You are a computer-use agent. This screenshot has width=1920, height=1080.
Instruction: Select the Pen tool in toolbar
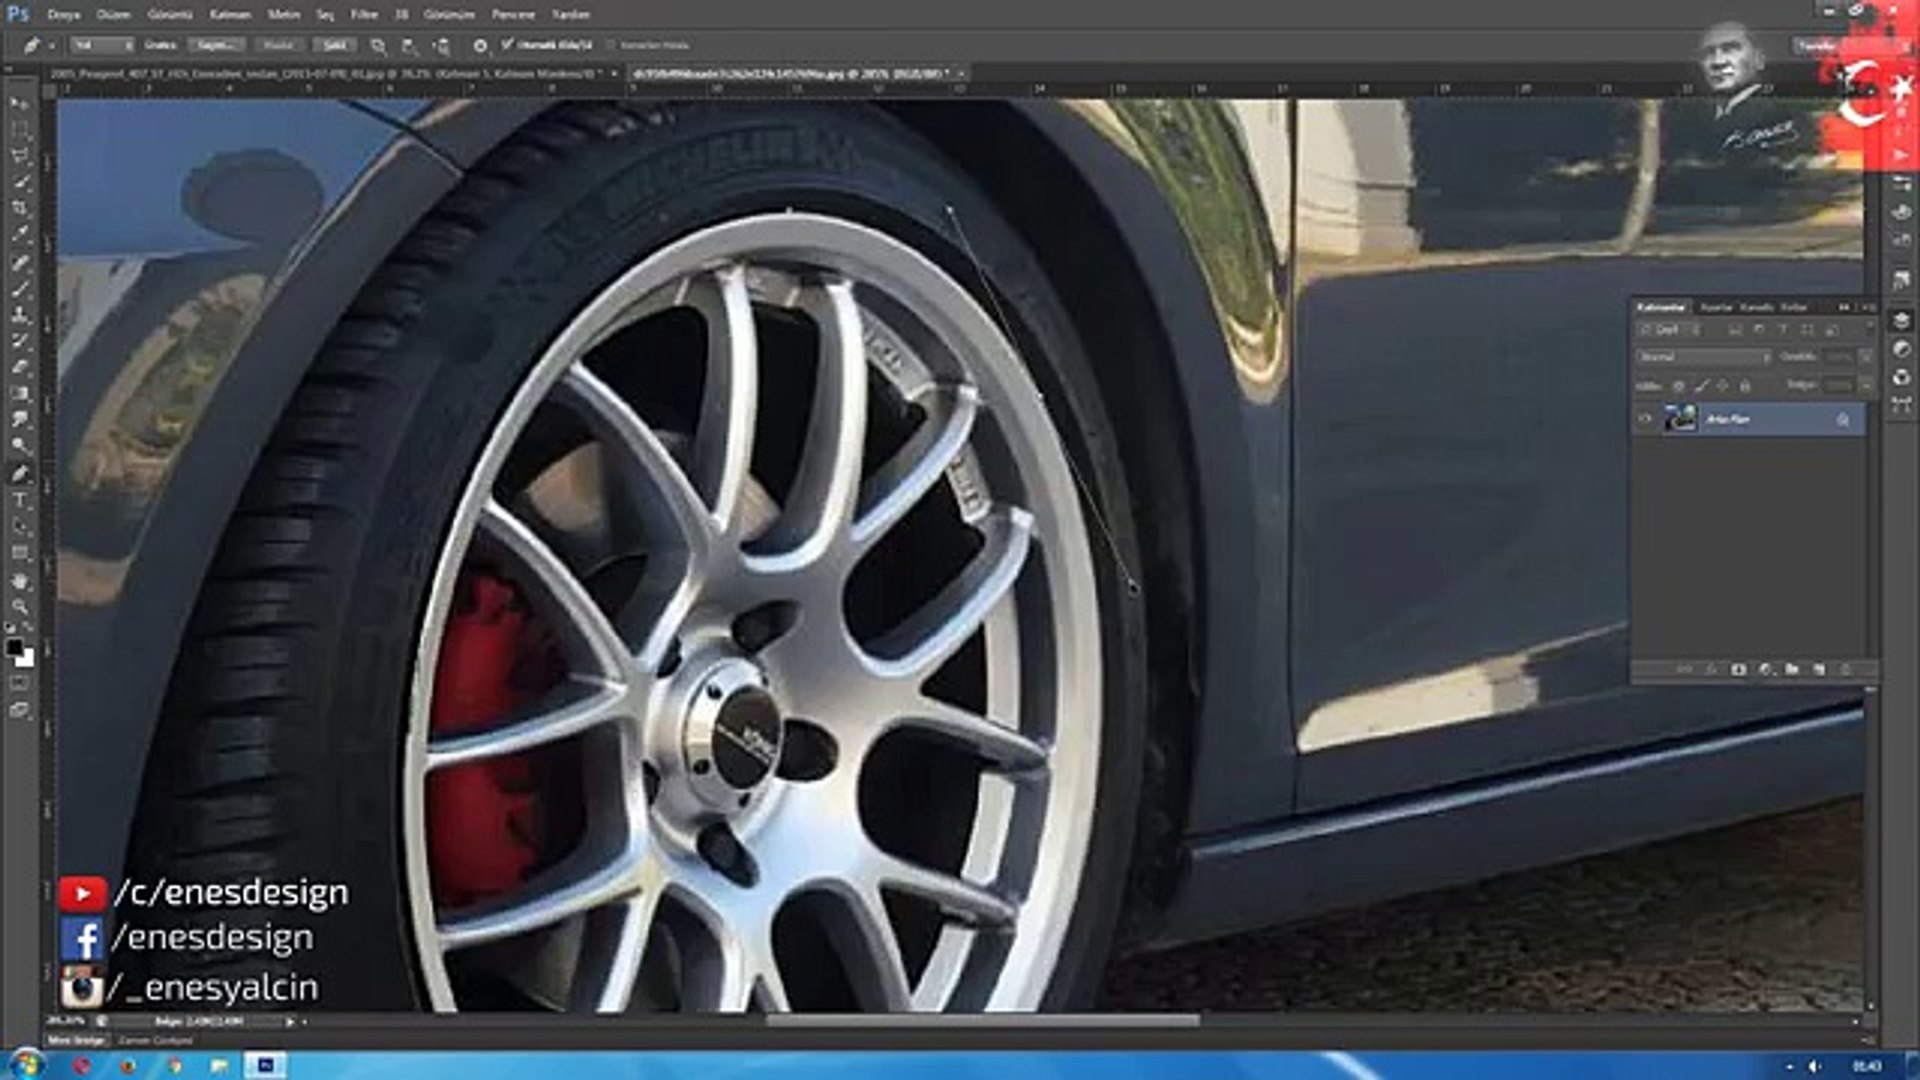click(19, 473)
